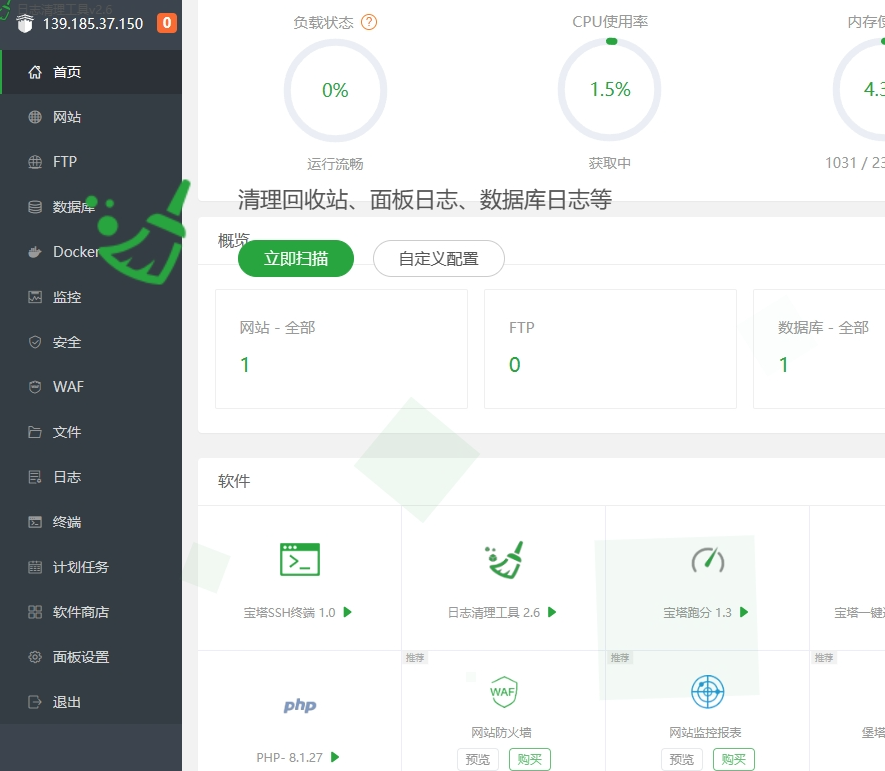The height and width of the screenshot is (771, 885).
Task: Click the 网站防火墙 WAF shield icon
Action: click(503, 691)
